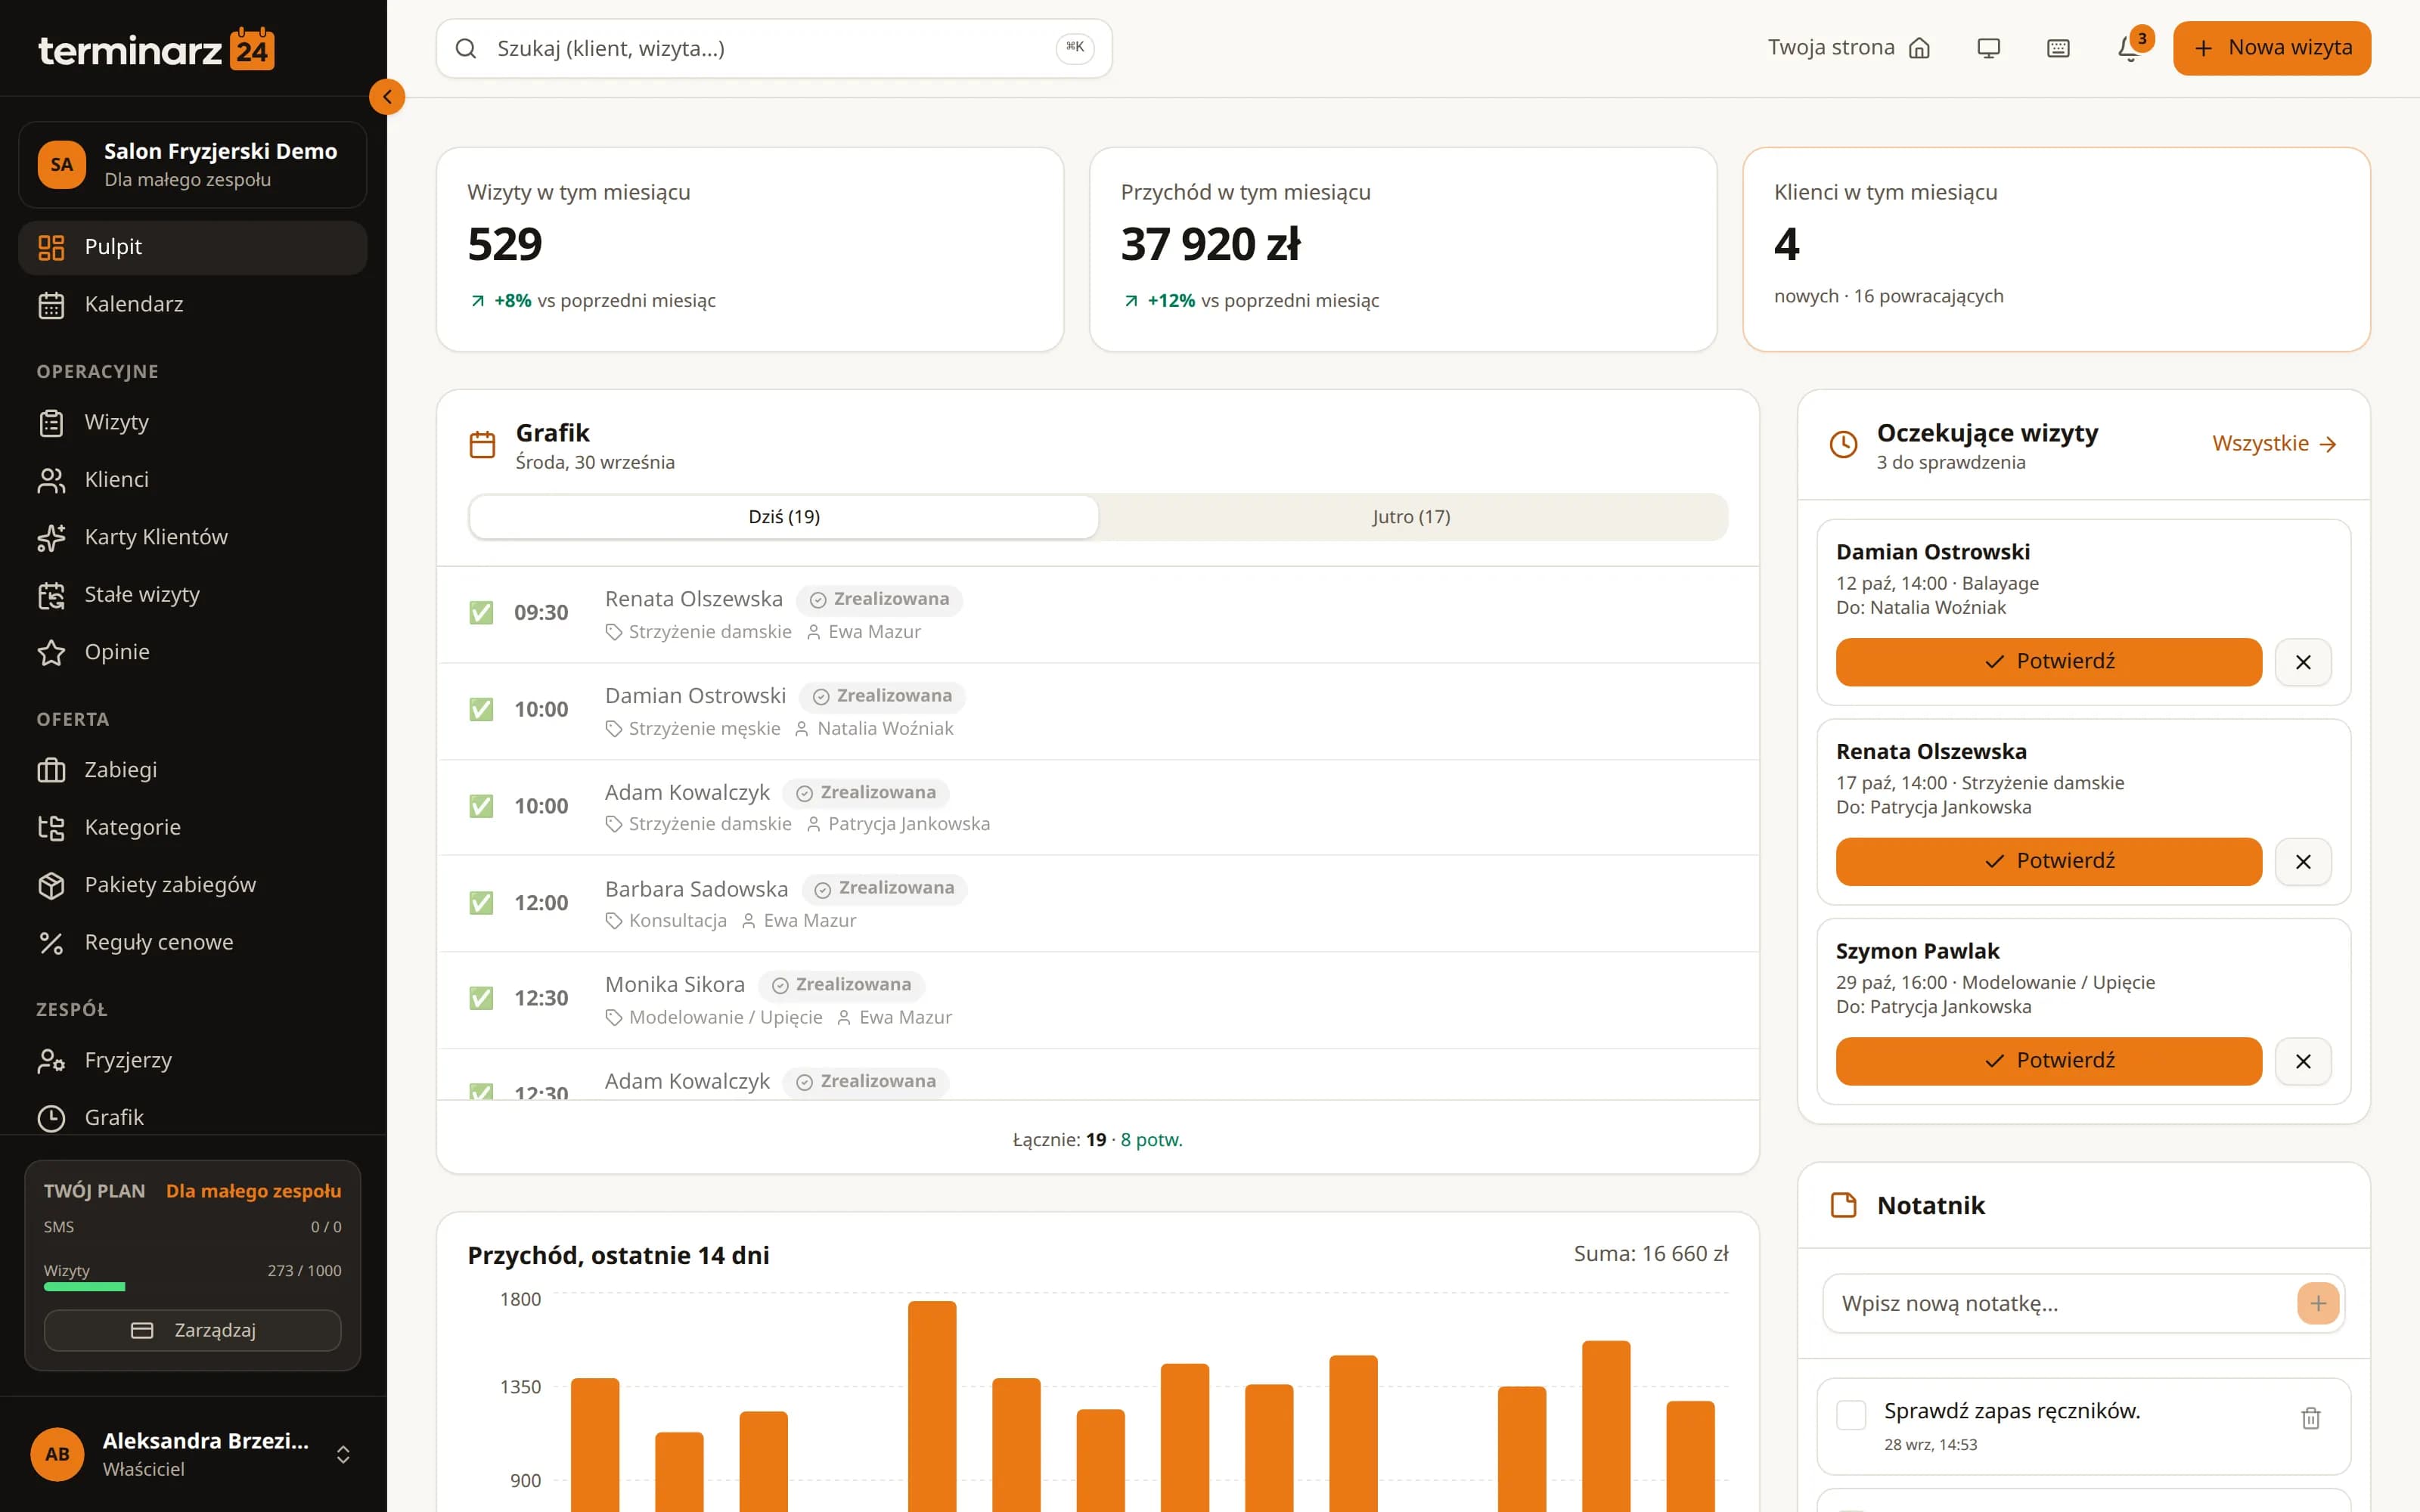
Task: Open the keyboard shortcuts icon
Action: click(2058, 48)
